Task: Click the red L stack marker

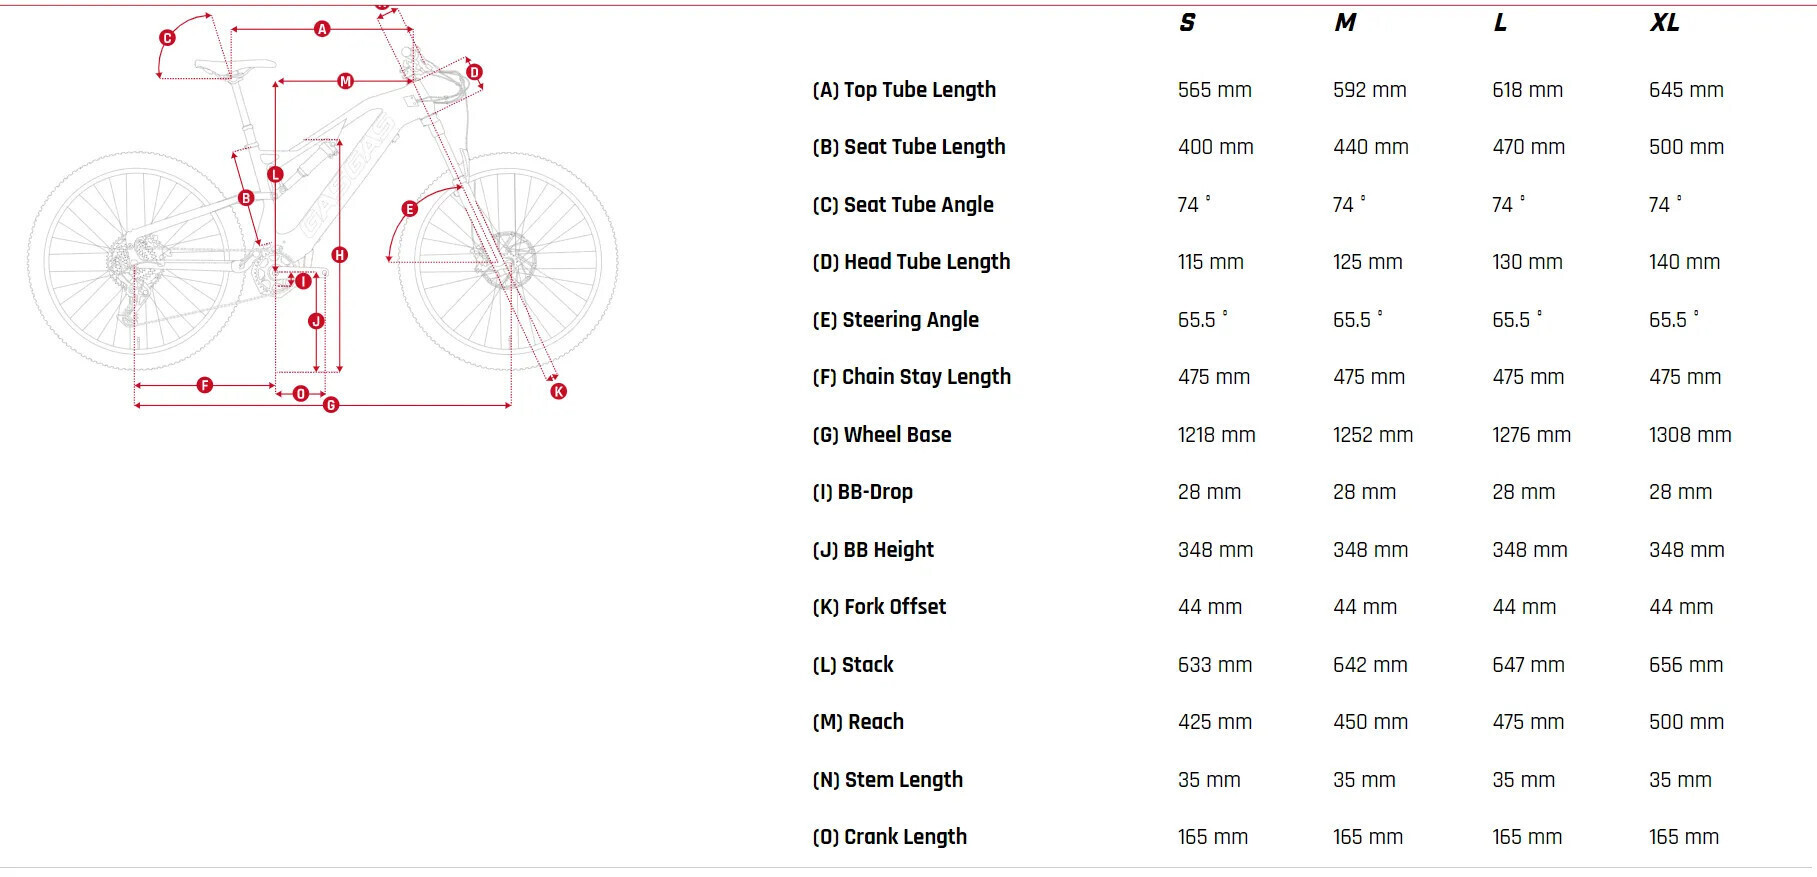Action: tap(275, 174)
